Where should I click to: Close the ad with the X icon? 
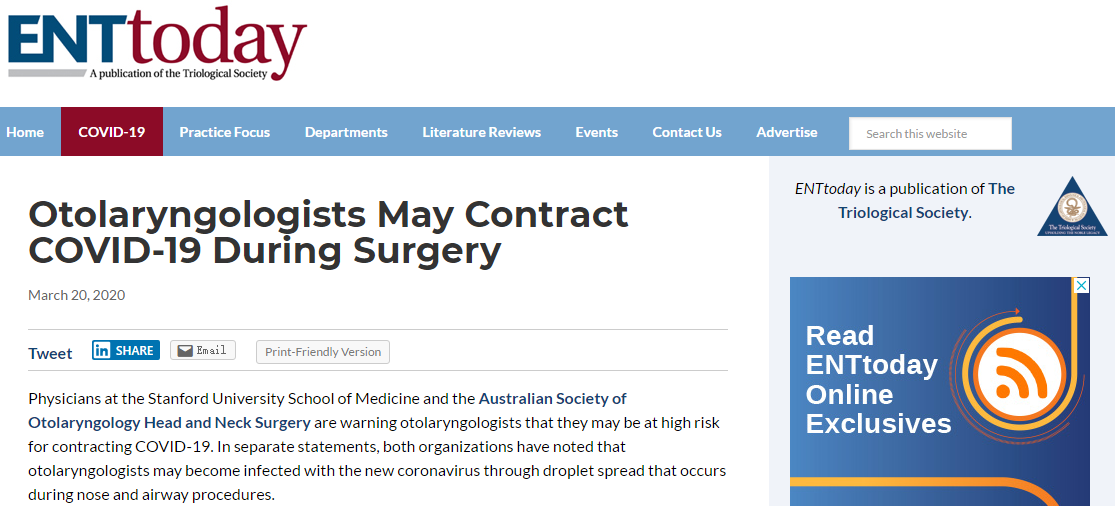[x=1081, y=286]
